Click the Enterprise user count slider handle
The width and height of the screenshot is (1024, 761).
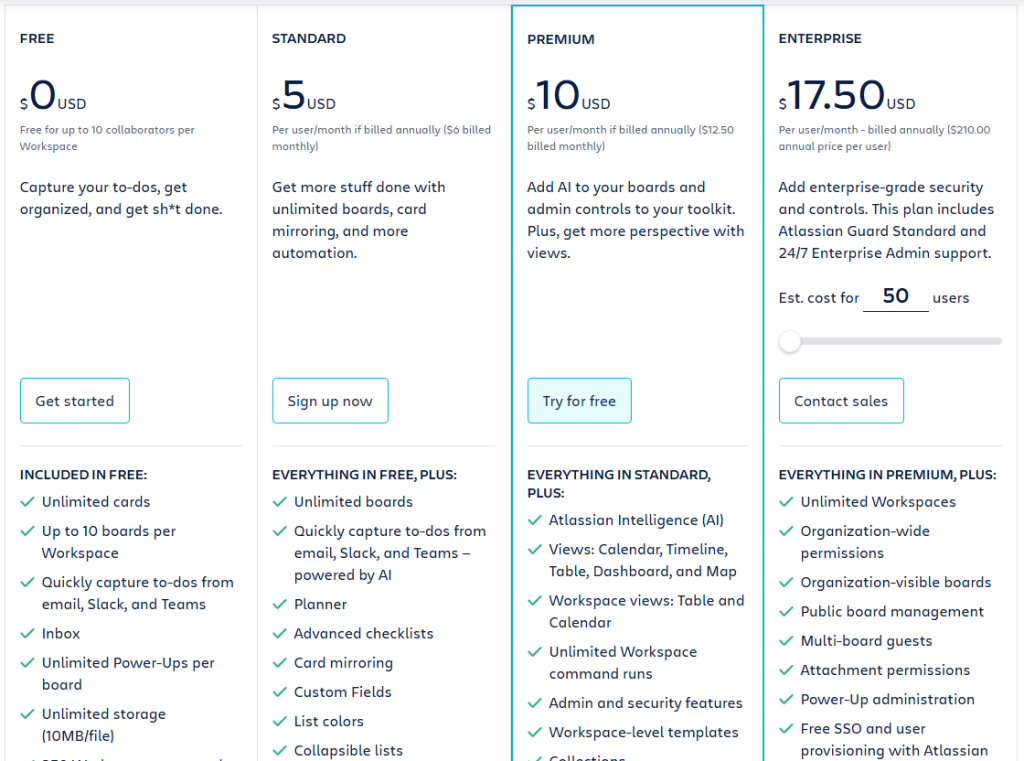790,342
